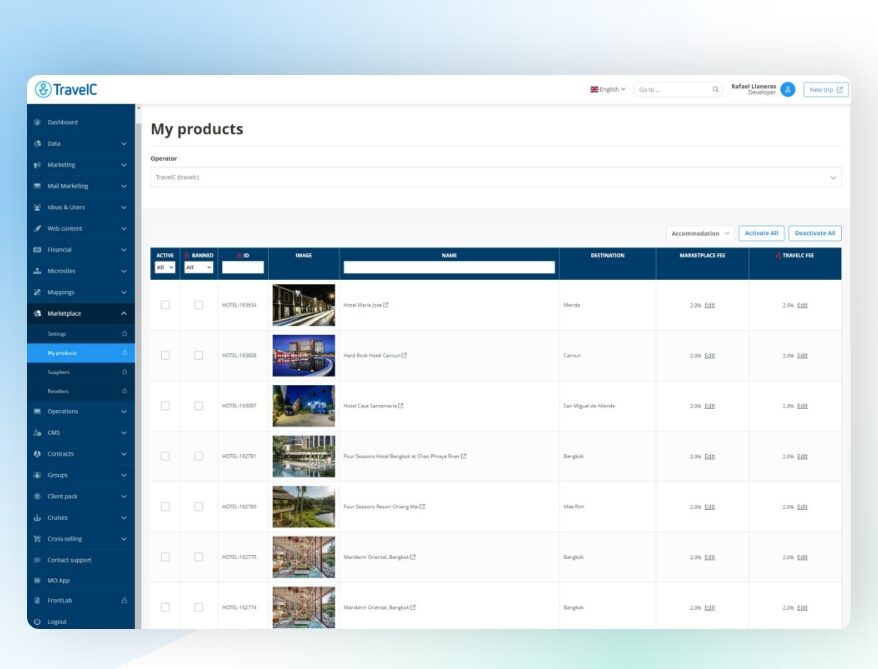Open external link icon for Hotel Casa Santamaria
This screenshot has height=669, width=878.
pyautogui.click(x=400, y=406)
